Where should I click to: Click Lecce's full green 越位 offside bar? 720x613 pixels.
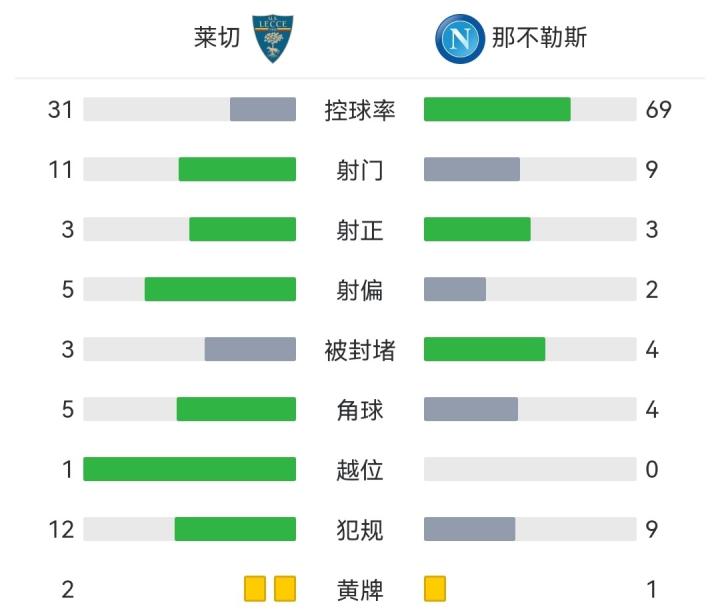pos(189,469)
